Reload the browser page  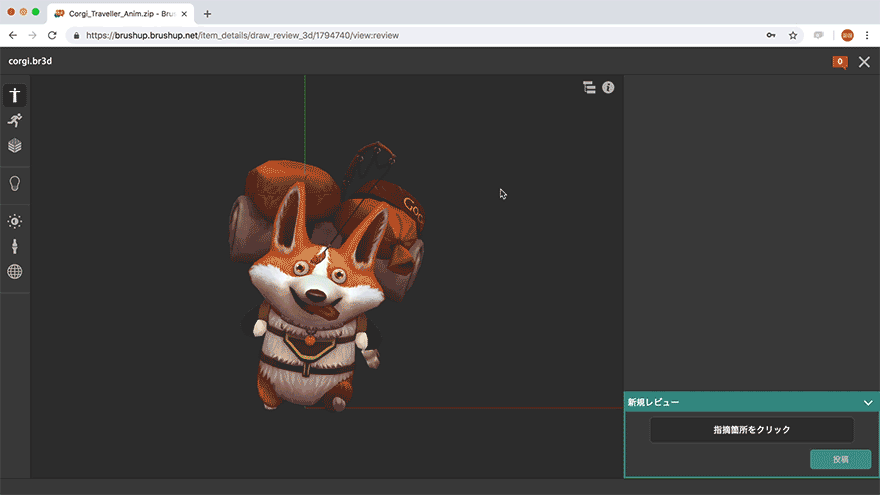tap(52, 35)
